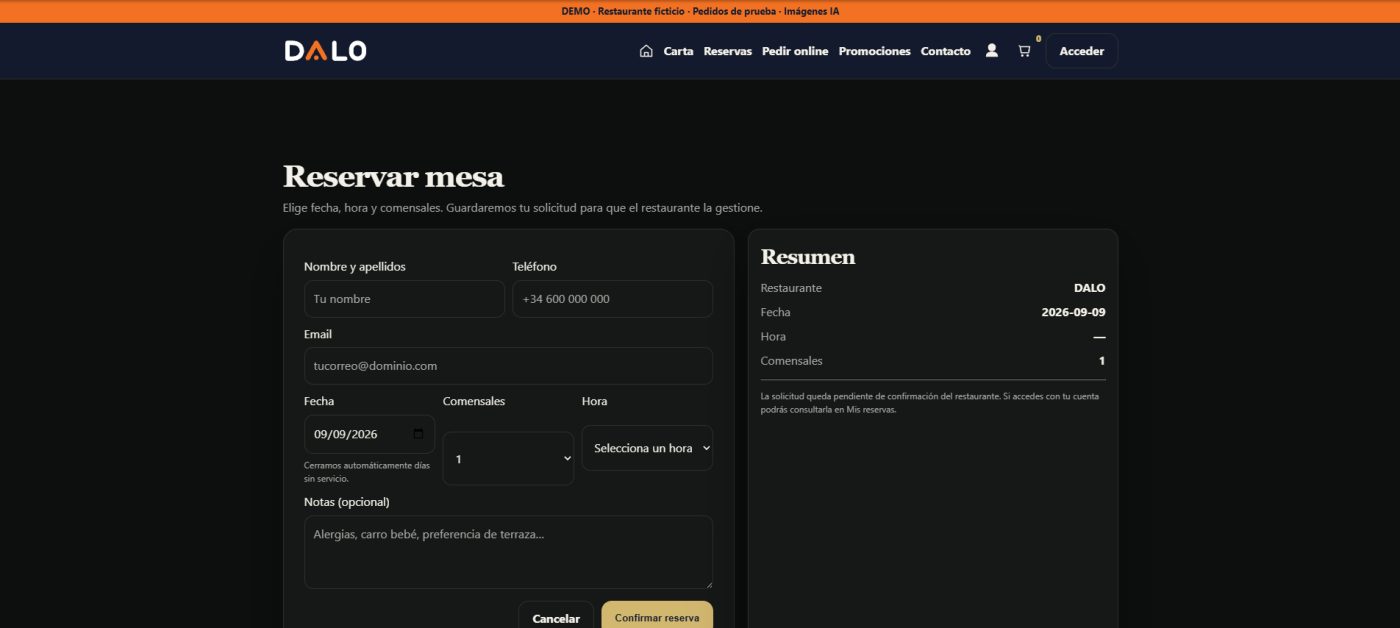The width and height of the screenshot is (1400, 628).
Task: Click the pending confirmation notice text
Action: pos(930,403)
